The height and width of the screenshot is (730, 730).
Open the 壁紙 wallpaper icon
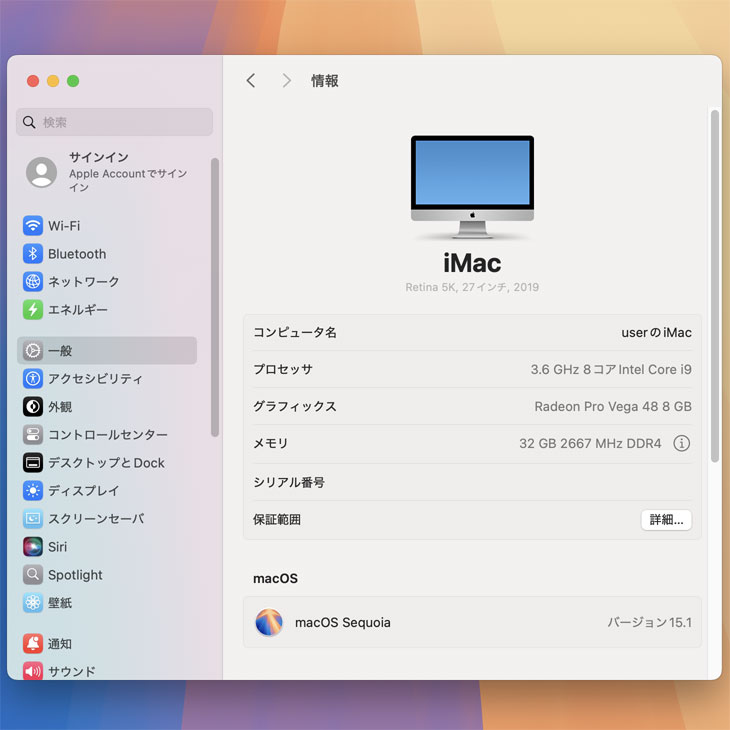pyautogui.click(x=33, y=603)
